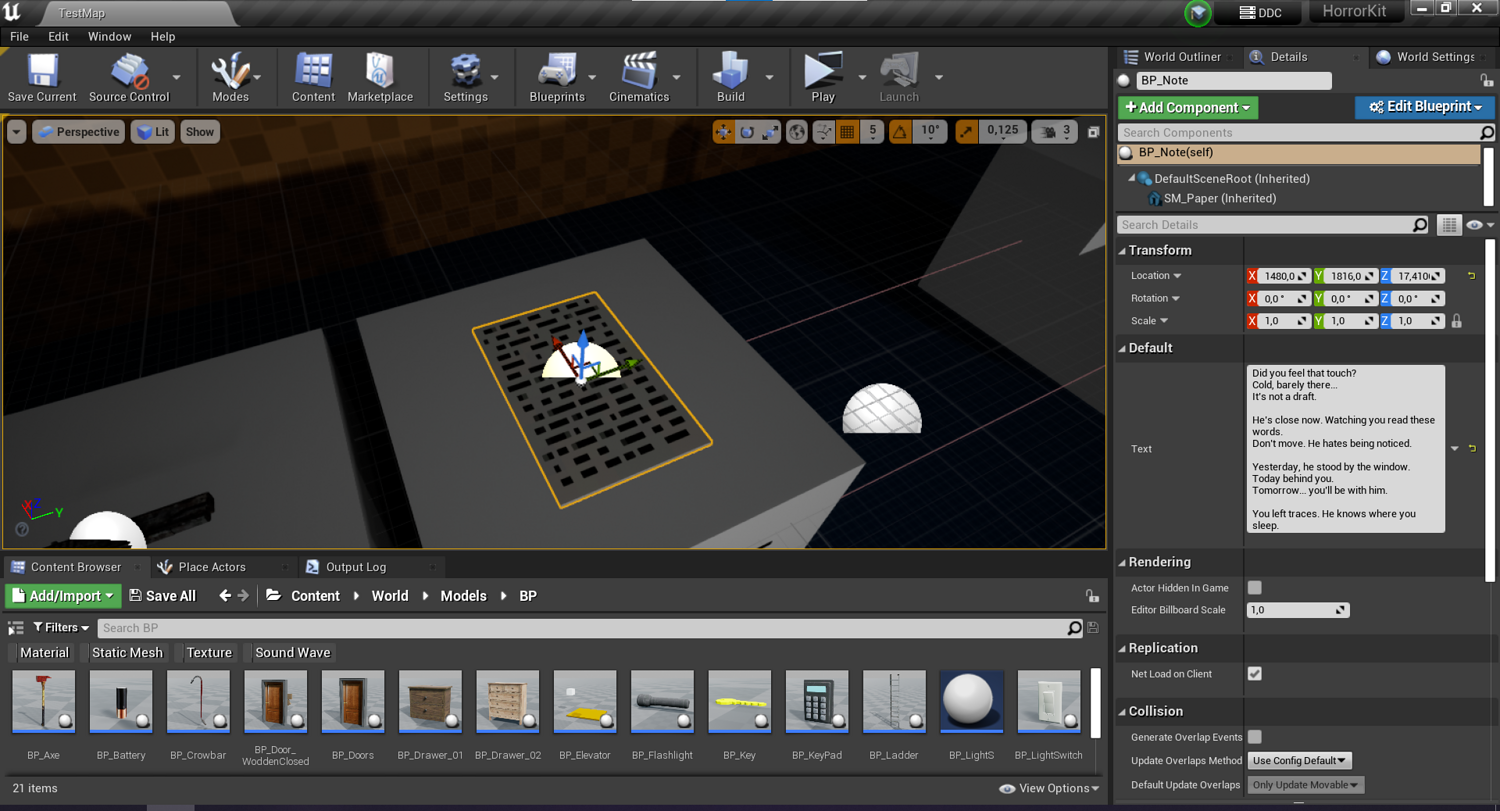Click the Lit view mode button
The width and height of the screenshot is (1500, 811).
pos(152,132)
